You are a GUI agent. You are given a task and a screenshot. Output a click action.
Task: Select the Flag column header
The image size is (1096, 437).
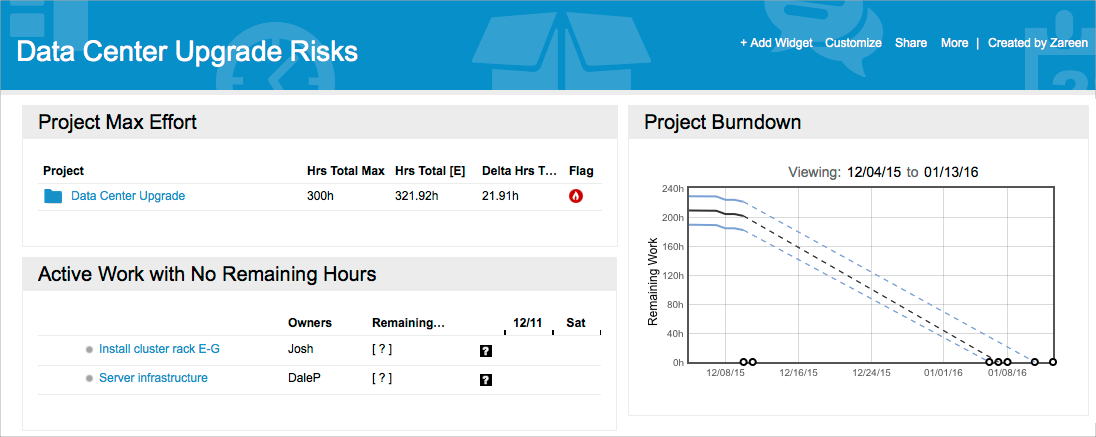[x=581, y=171]
